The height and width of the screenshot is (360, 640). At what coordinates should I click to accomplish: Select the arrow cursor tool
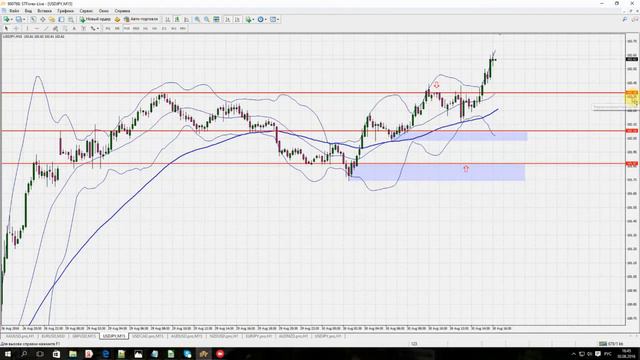click(6, 28)
